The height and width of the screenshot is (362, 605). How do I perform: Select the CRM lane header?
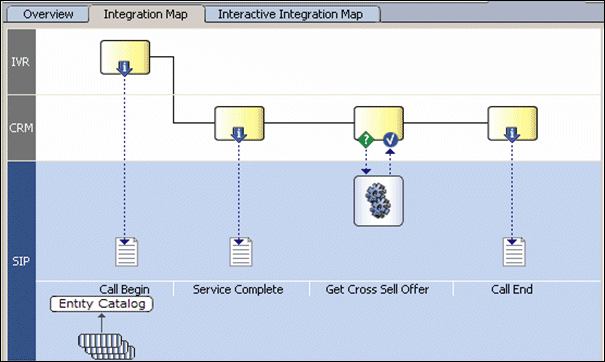[x=22, y=128]
